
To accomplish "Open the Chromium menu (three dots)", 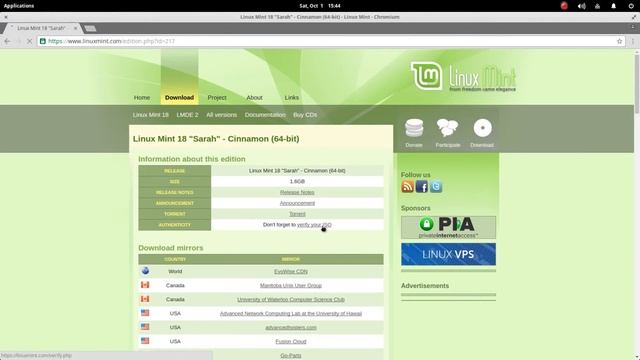I will (x=633, y=41).
